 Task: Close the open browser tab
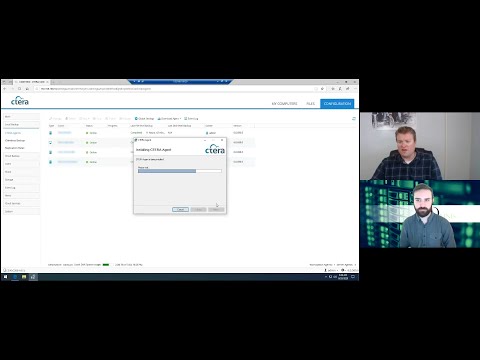47,82
